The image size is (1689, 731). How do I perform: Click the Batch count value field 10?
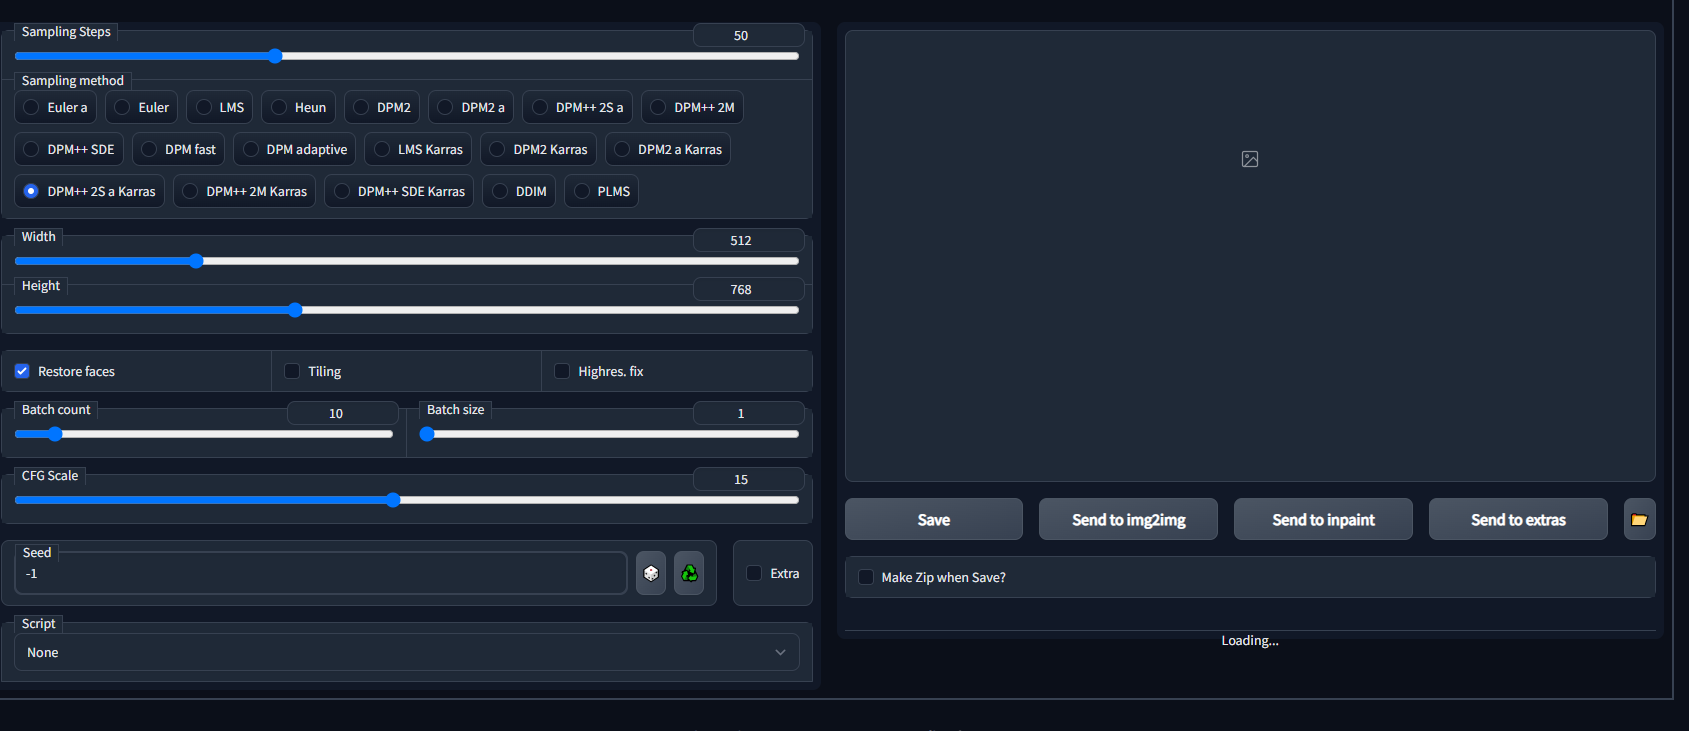(343, 413)
